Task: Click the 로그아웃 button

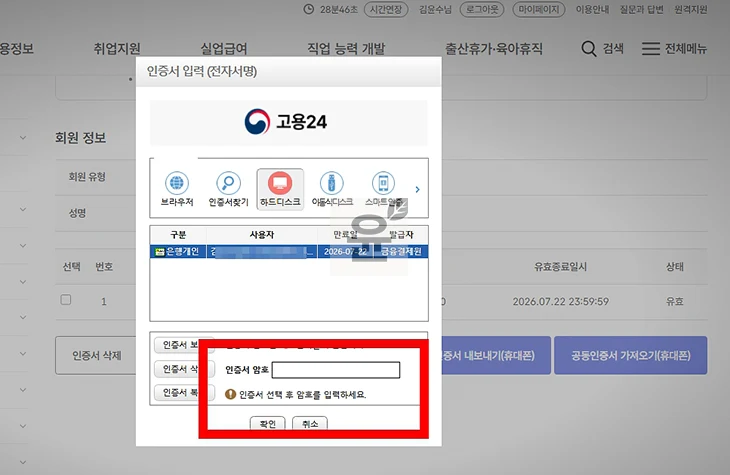Action: click(x=482, y=9)
